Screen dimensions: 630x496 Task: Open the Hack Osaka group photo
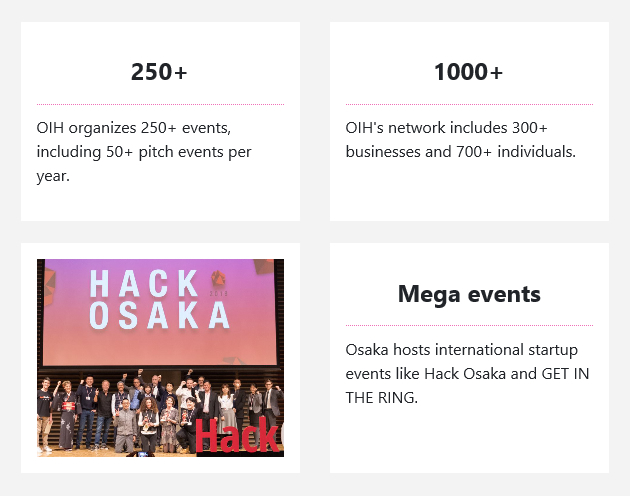pos(160,358)
